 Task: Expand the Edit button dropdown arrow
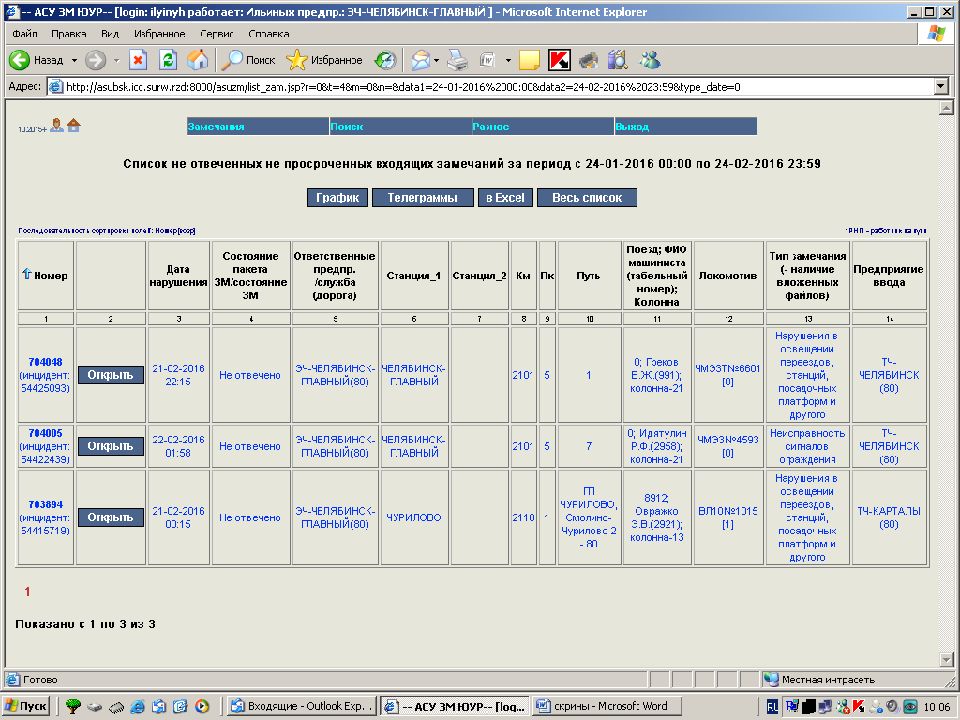508,60
